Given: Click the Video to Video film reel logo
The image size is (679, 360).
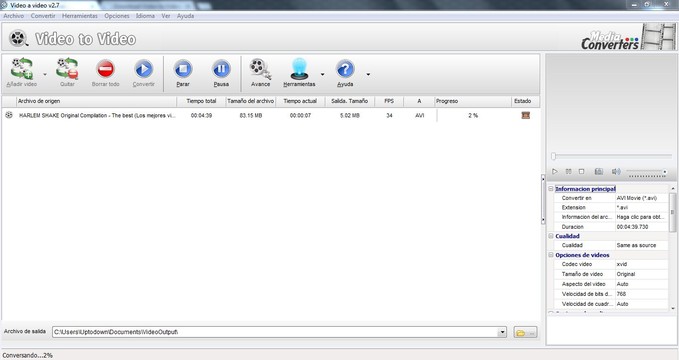Looking at the screenshot, I should [18, 38].
